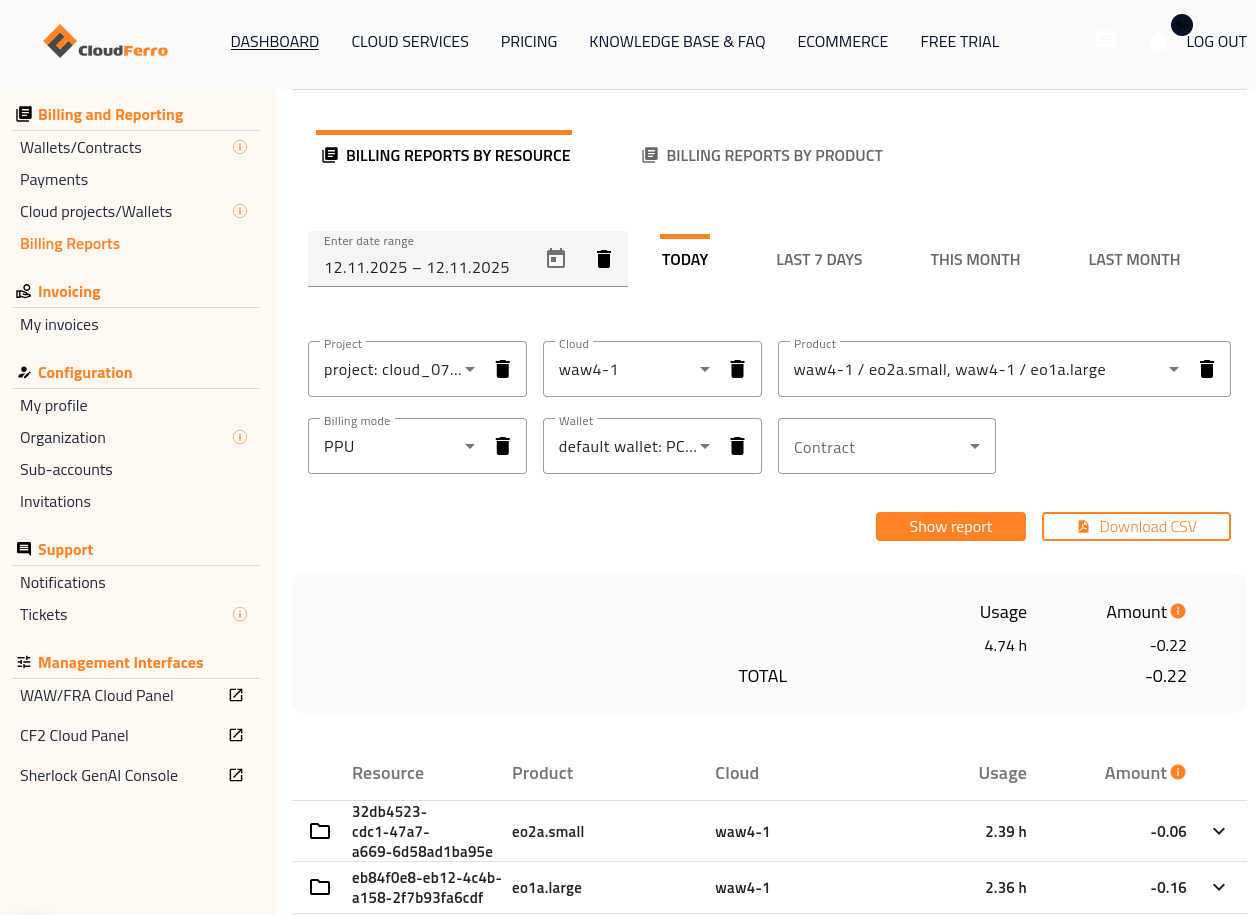Click info icon next to Wallets/Contracts
1256x915 pixels.
click(240, 147)
